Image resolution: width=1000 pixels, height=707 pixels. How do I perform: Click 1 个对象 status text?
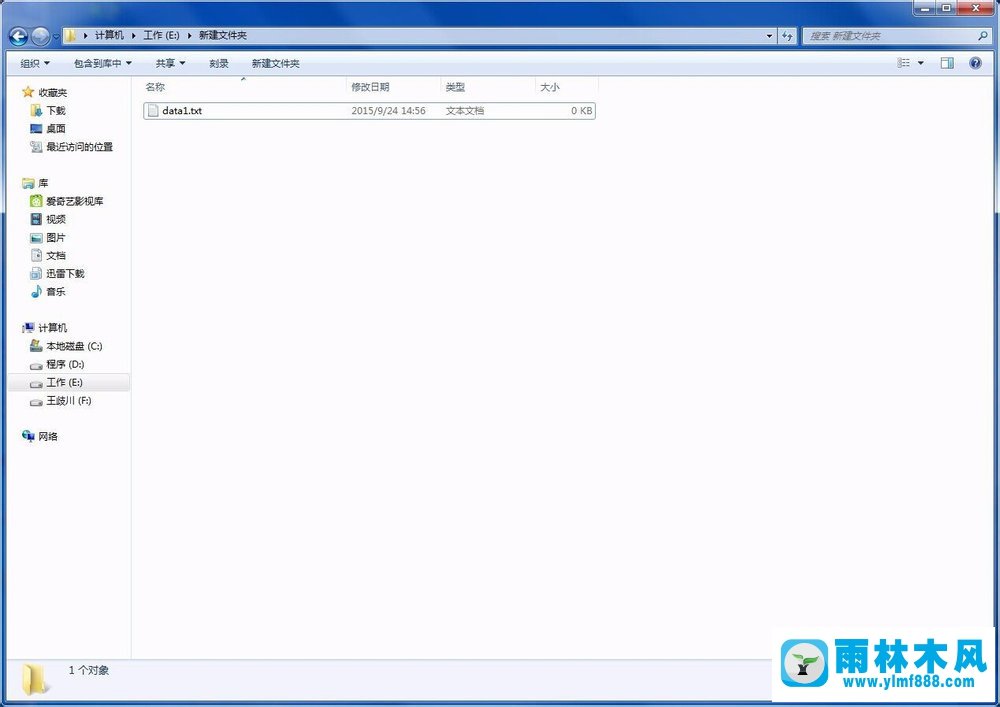(x=89, y=670)
